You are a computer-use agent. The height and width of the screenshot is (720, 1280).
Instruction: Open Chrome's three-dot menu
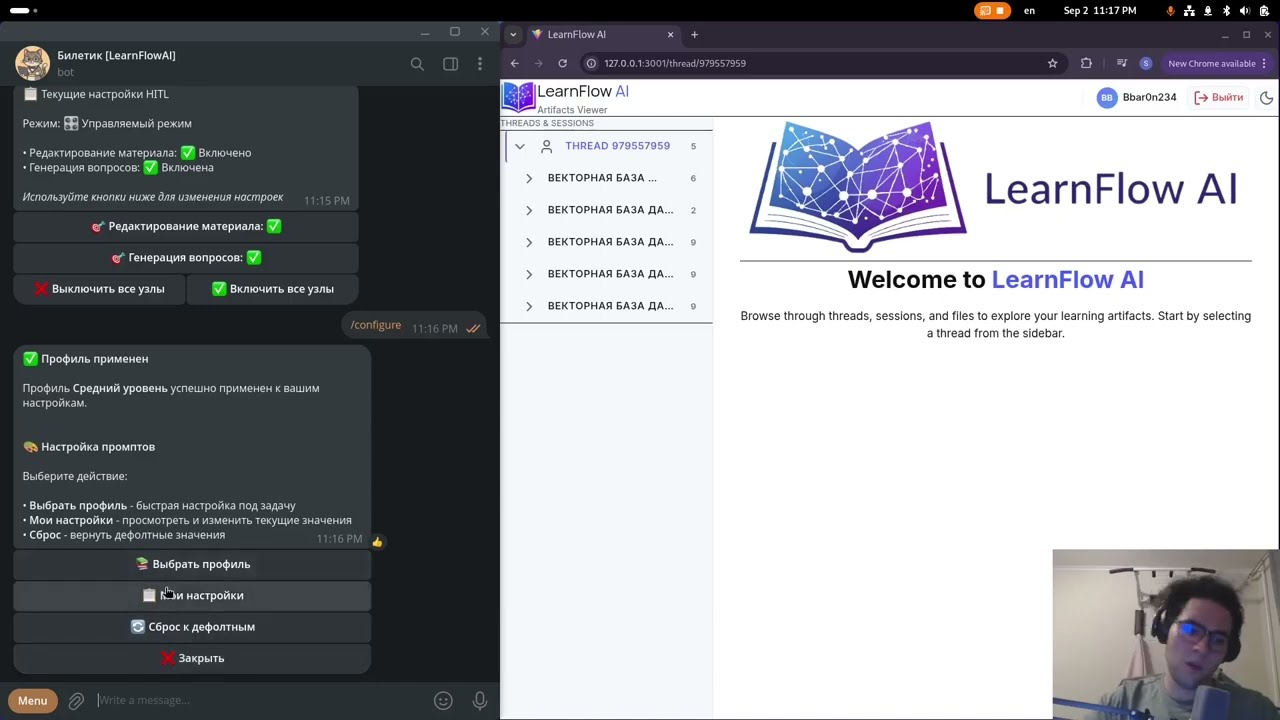click(1264, 63)
